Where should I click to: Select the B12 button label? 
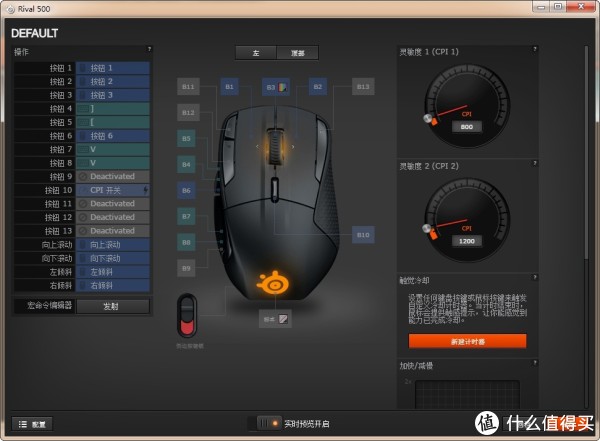[188, 113]
